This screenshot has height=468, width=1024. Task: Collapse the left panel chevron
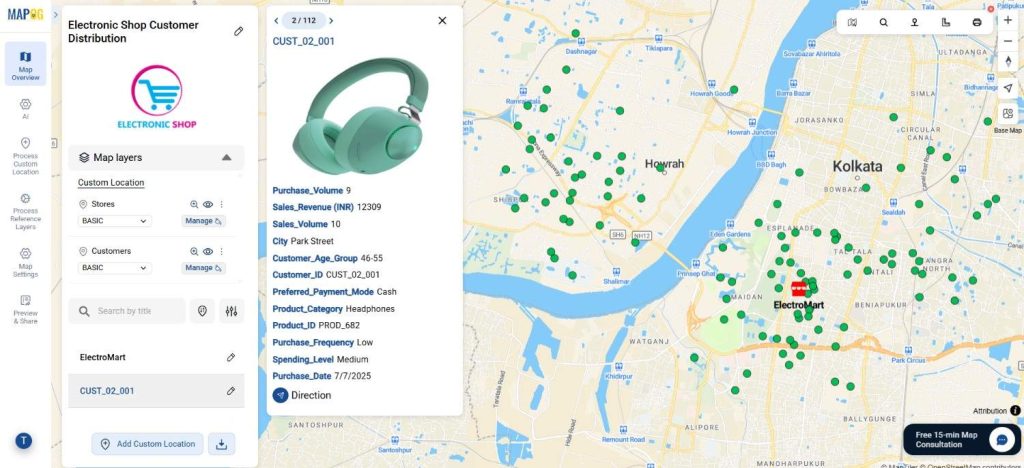click(x=56, y=14)
